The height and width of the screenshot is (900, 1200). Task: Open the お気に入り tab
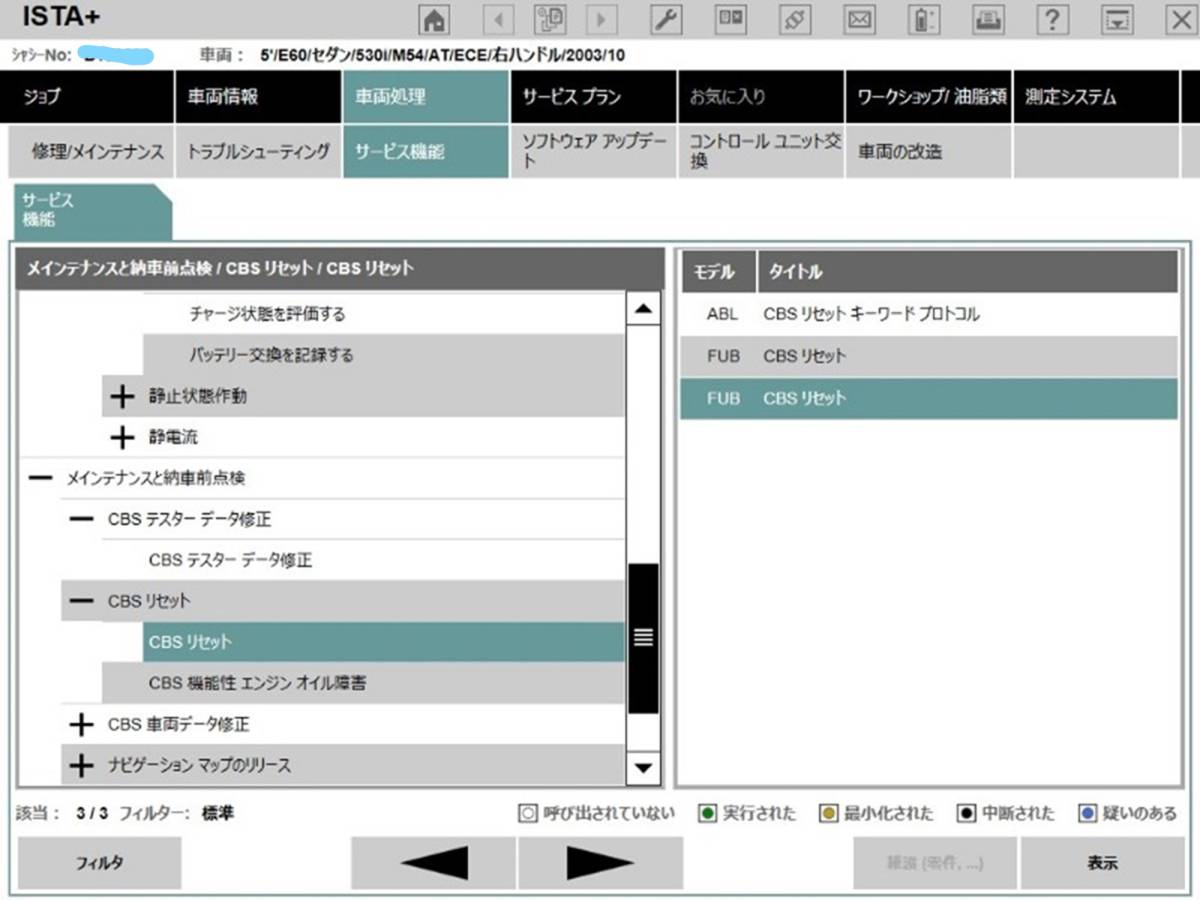(x=762, y=97)
